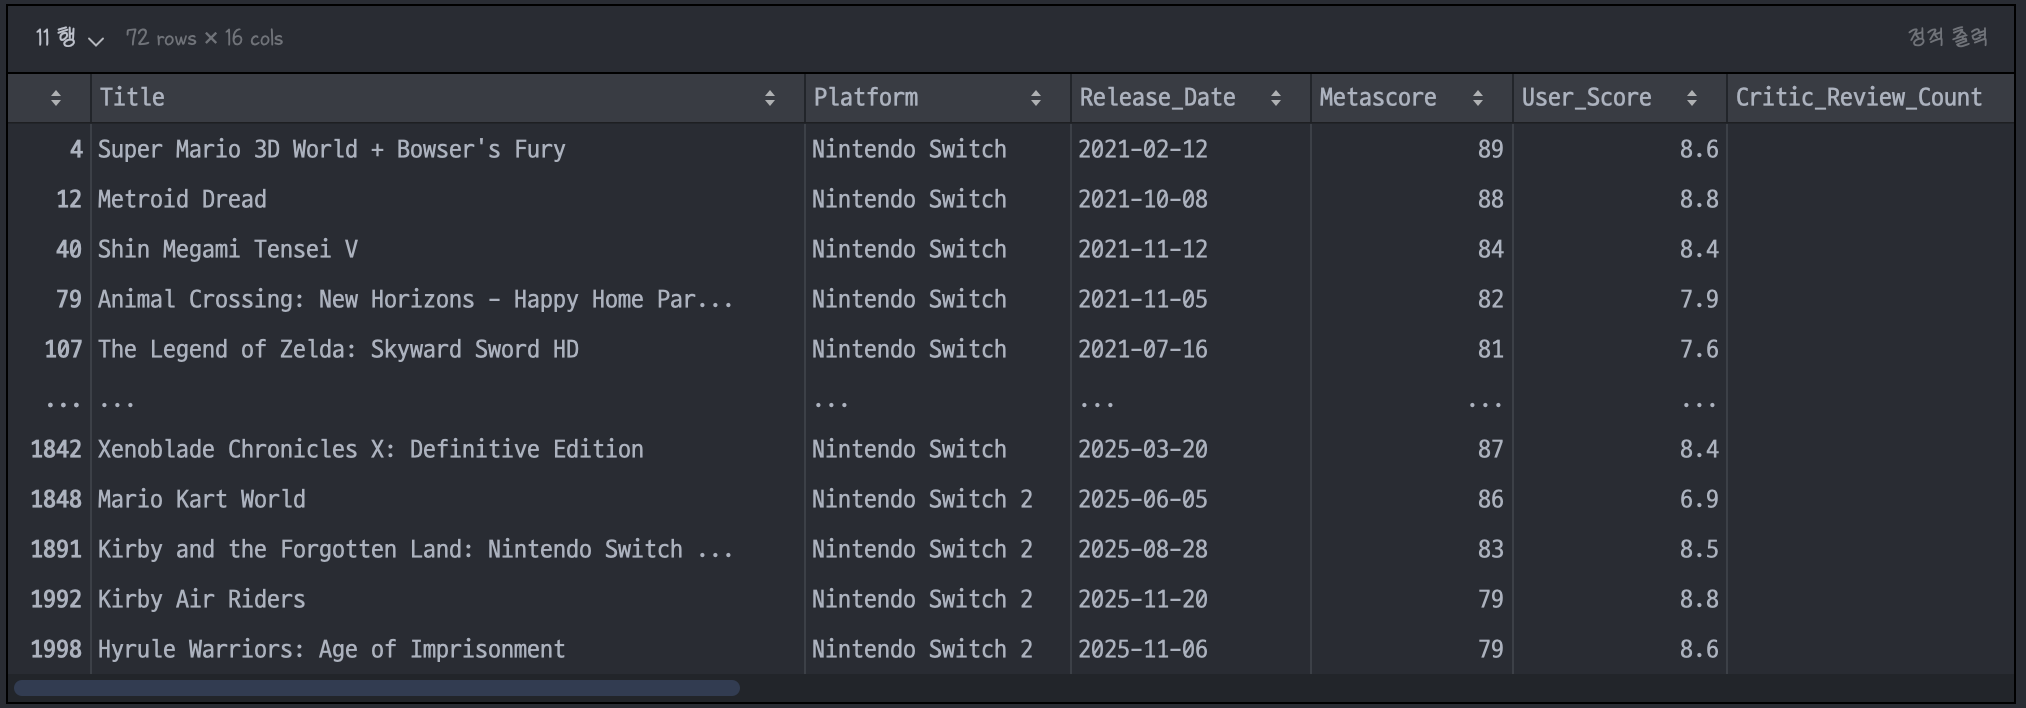The width and height of the screenshot is (2026, 708).
Task: Click the Critic_Review_Count column header
Action: [x=1870, y=98]
